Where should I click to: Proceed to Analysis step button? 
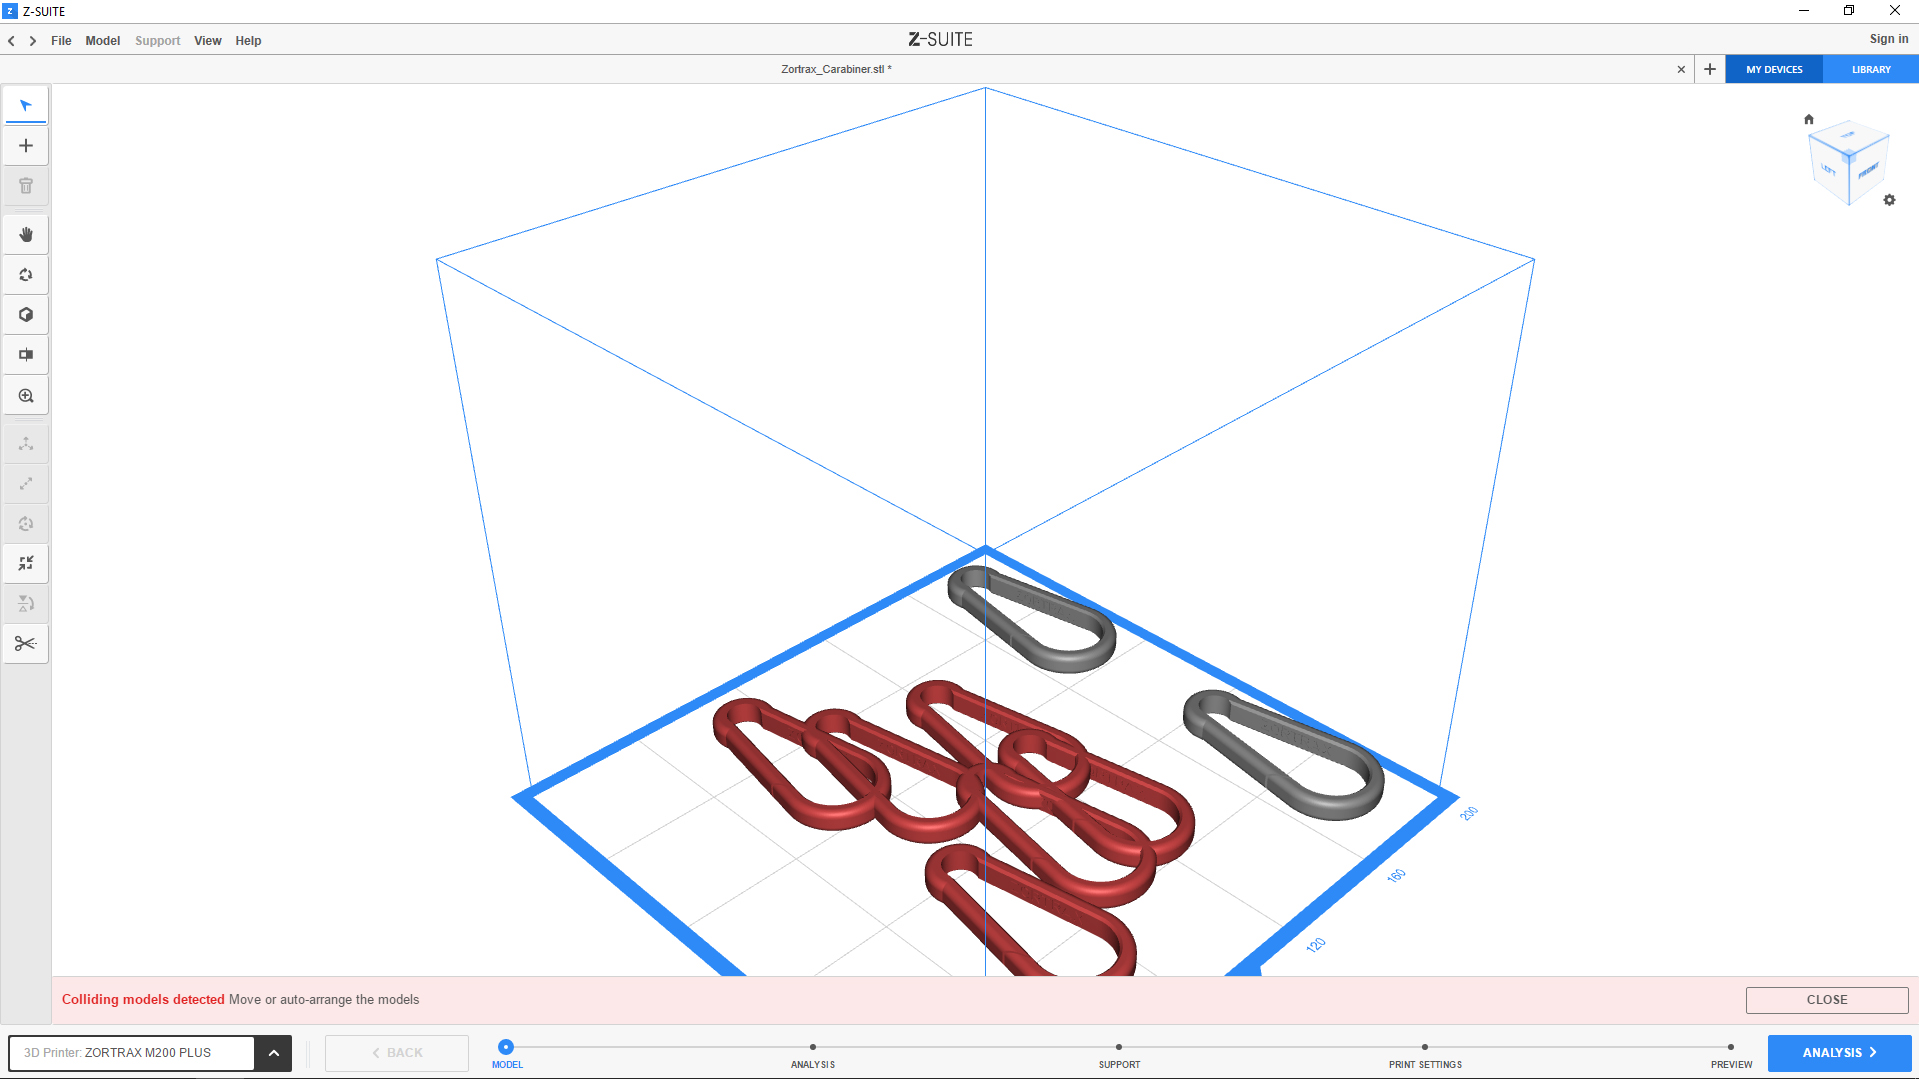pos(1839,1053)
